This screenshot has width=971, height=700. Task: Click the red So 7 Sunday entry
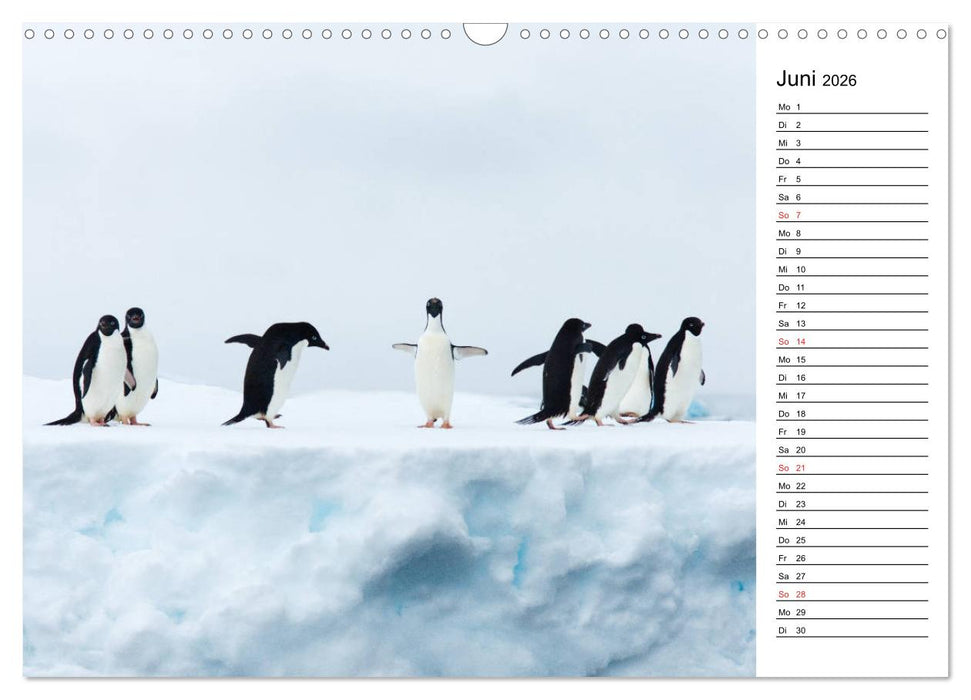pyautogui.click(x=852, y=215)
